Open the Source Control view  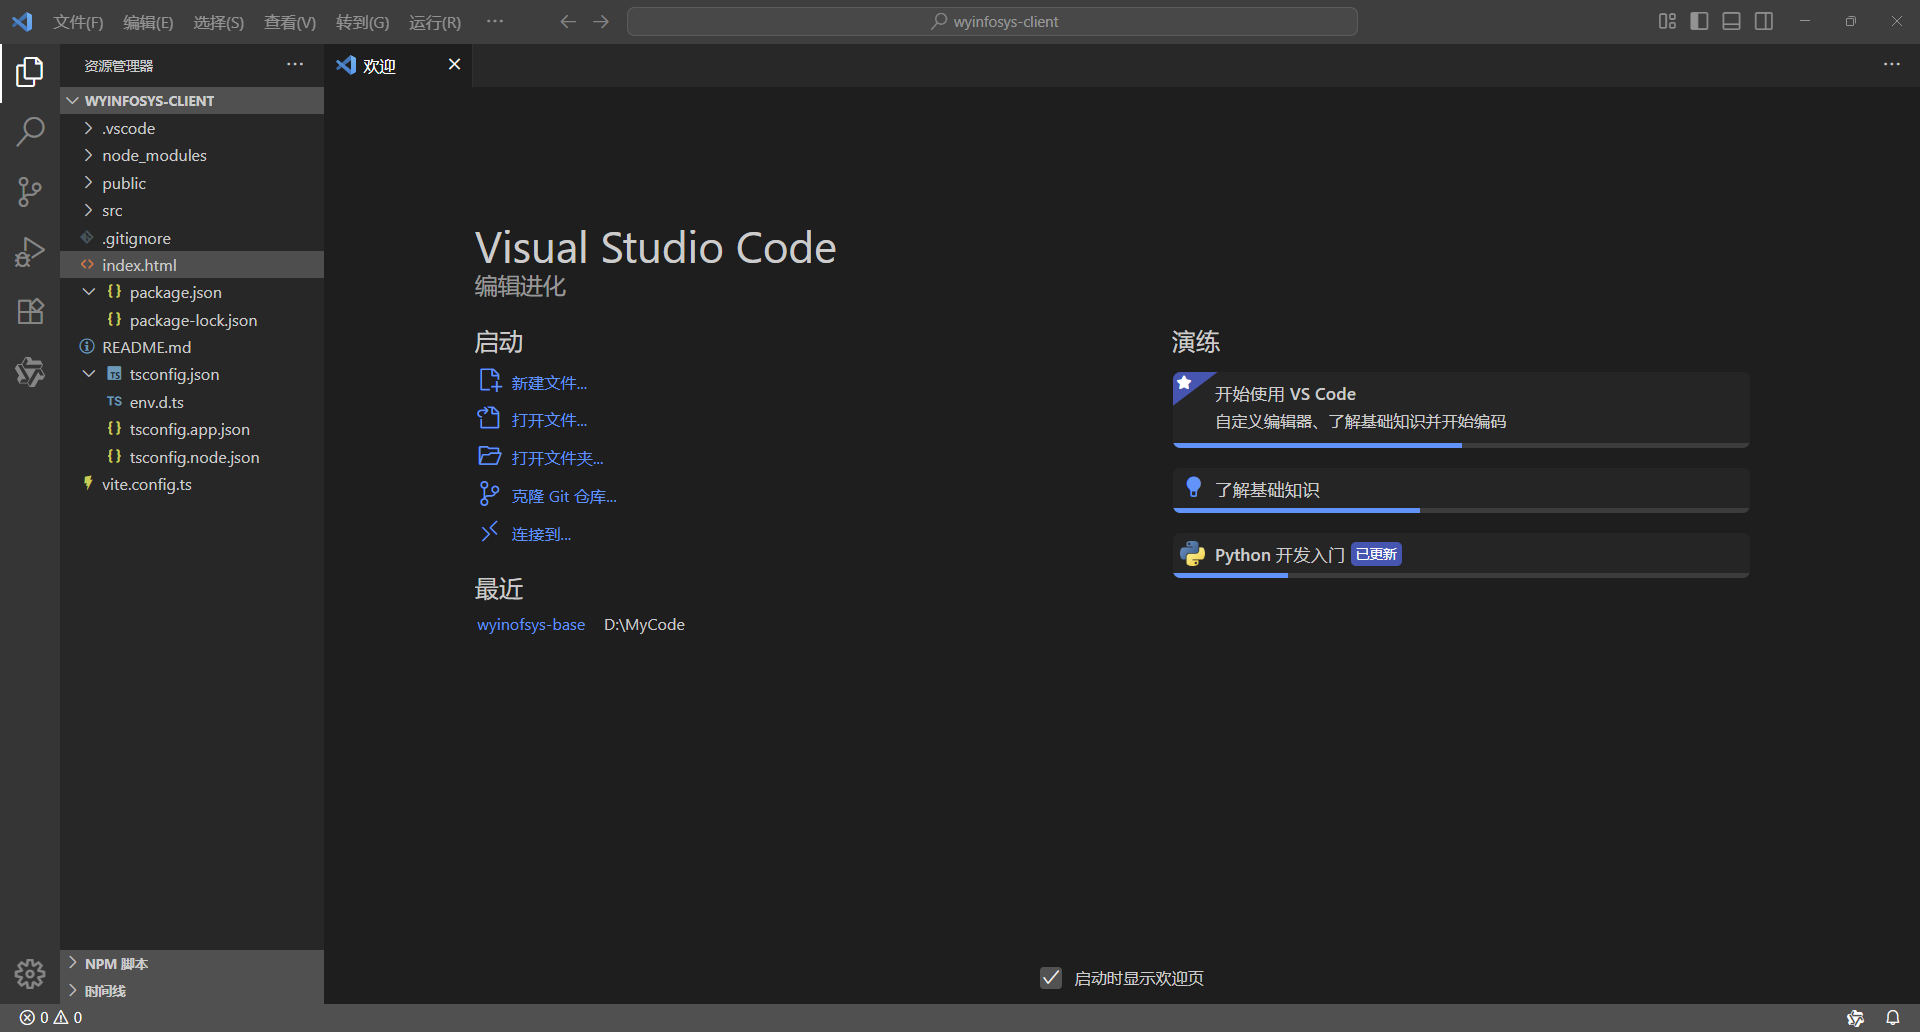31,191
